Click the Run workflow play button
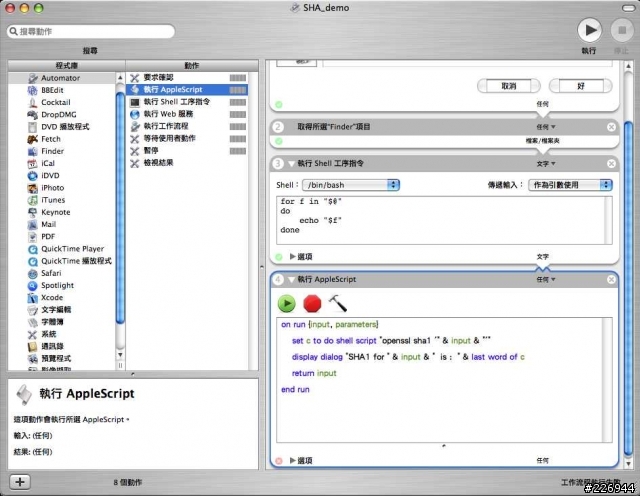This screenshot has height=496, width=640. pos(589,30)
